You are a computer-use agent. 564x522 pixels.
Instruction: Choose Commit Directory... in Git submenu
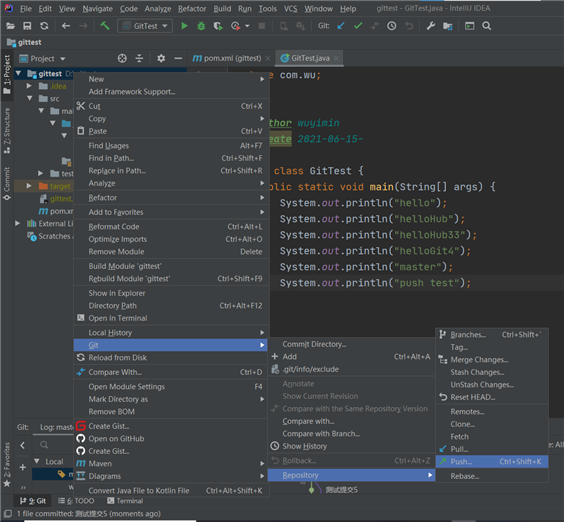(x=351, y=344)
